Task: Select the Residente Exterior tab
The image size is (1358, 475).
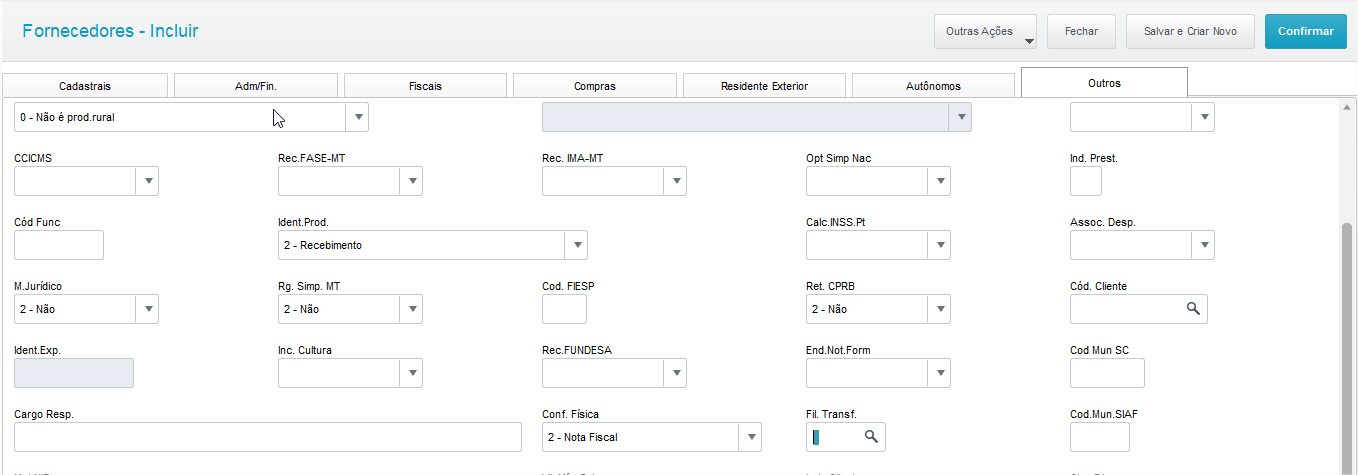Action: point(764,86)
